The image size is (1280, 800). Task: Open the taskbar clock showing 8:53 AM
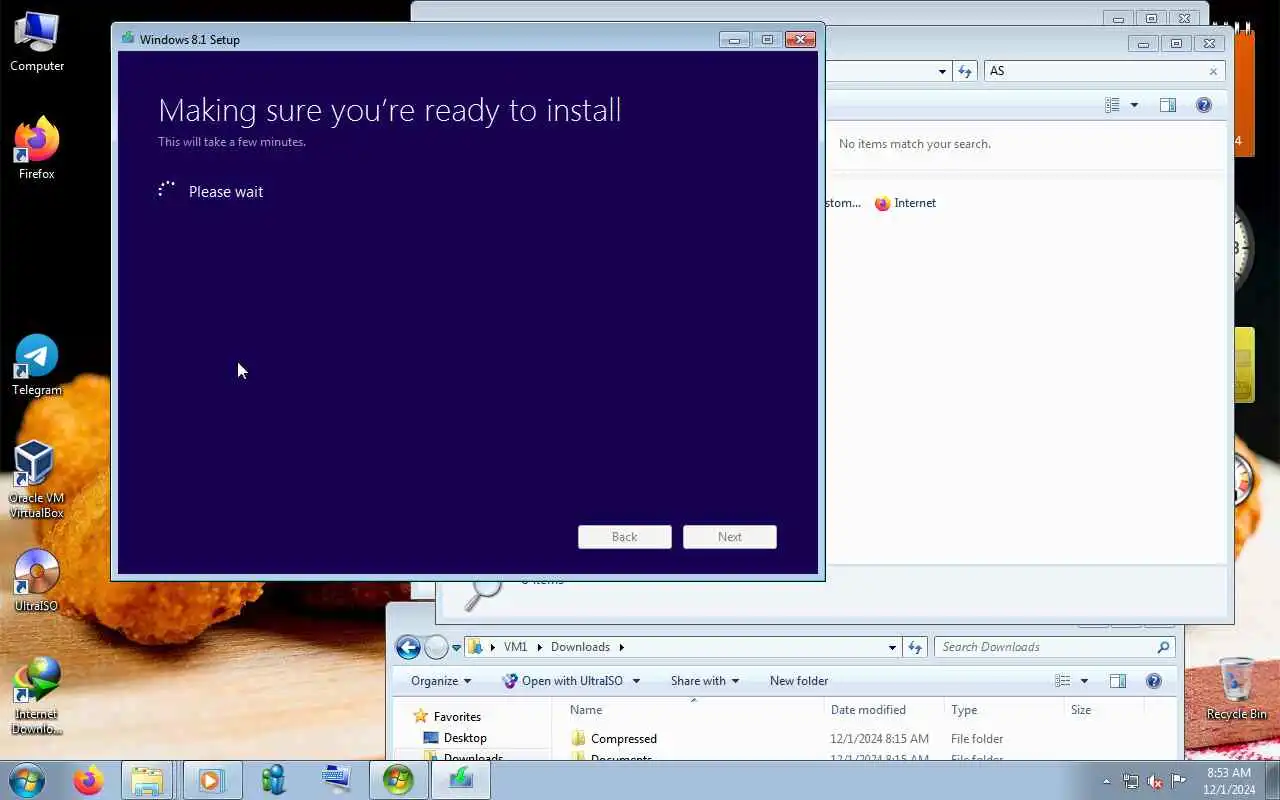click(1229, 781)
